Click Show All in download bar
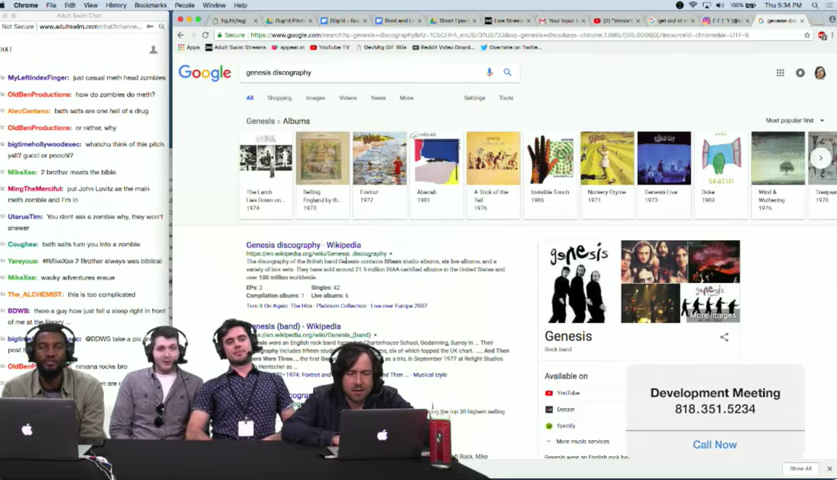 801,468
